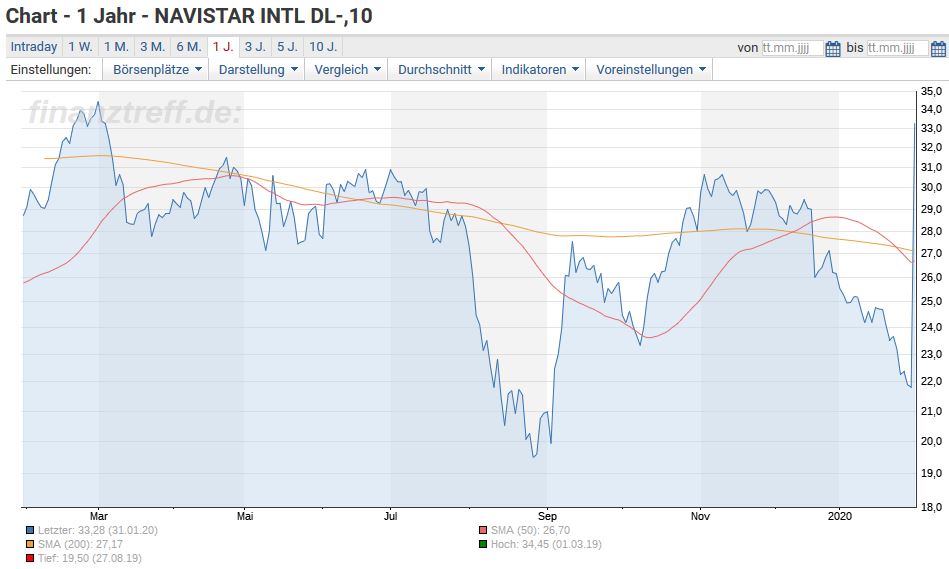Click the blue Letzter legend swatch
The width and height of the screenshot is (949, 569).
[30, 530]
